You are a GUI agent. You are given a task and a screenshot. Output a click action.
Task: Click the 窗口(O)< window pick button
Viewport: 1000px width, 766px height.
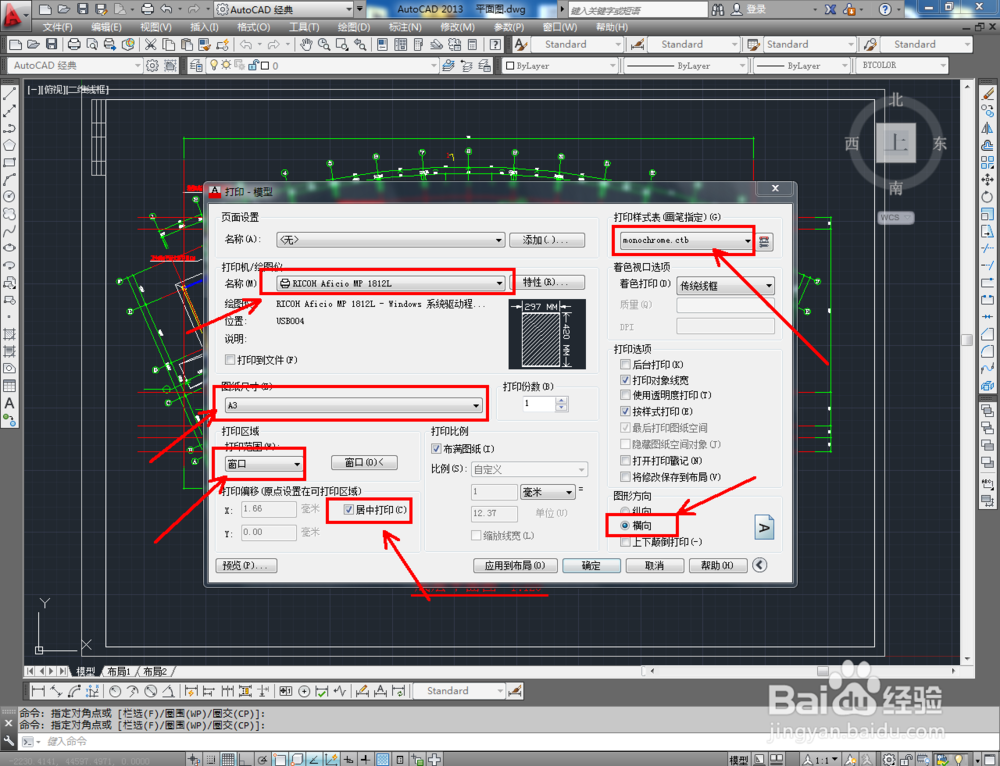364,462
